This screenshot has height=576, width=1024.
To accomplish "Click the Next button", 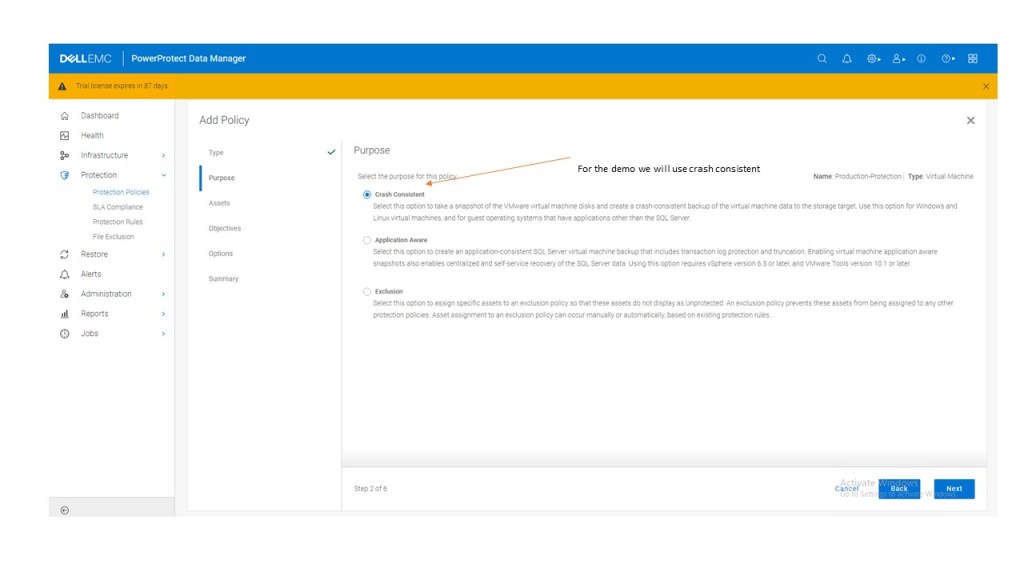I will [x=954, y=489].
